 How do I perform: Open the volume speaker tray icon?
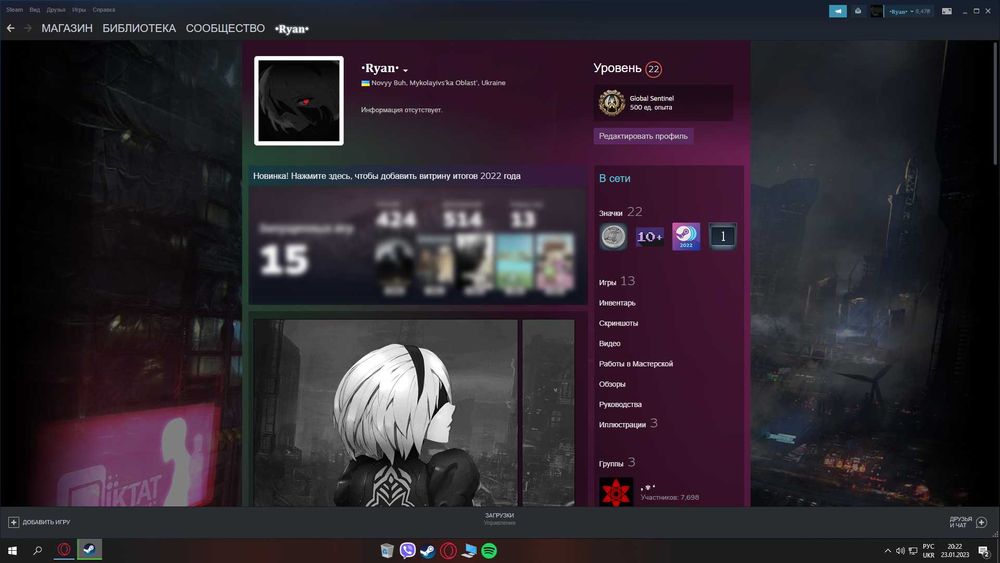[x=900, y=551]
